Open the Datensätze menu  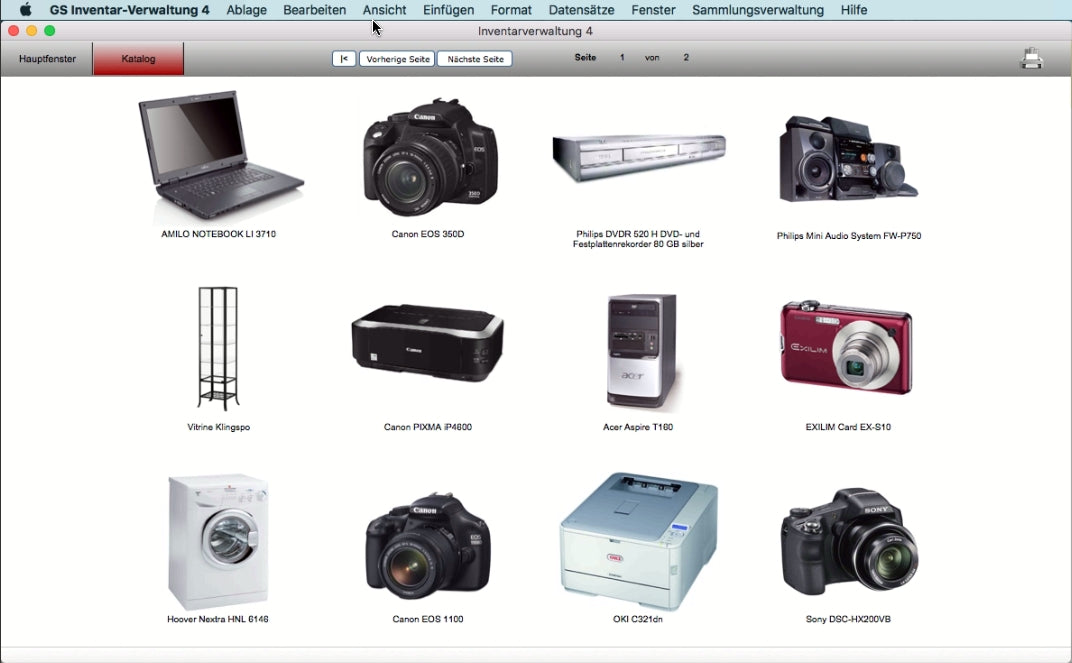click(x=581, y=10)
